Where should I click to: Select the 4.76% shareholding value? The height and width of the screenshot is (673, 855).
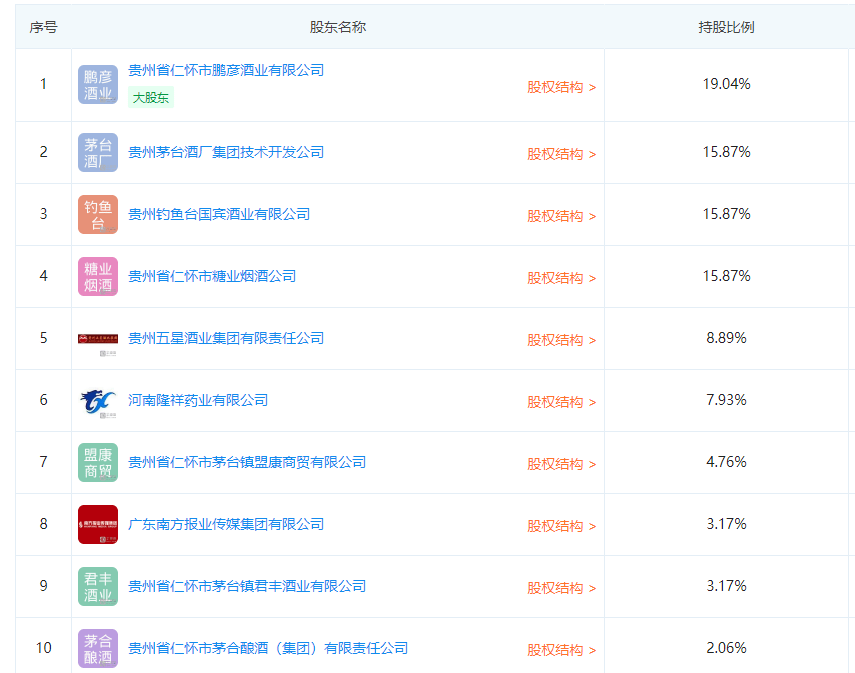tap(726, 462)
